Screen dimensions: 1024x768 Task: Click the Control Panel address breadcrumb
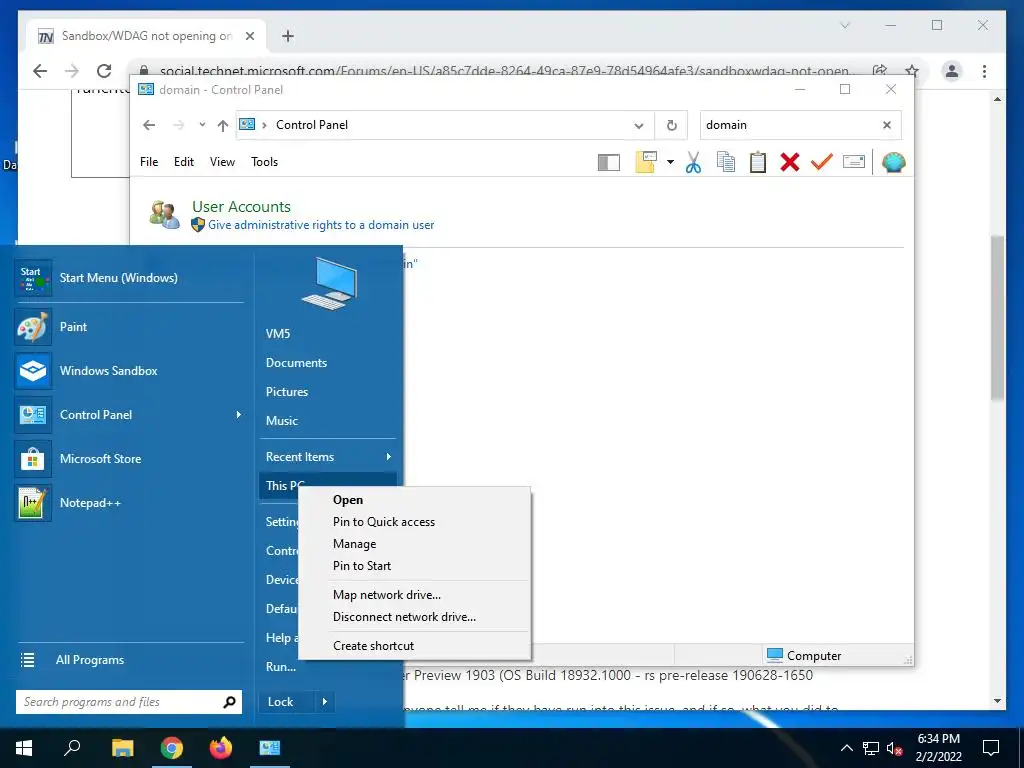312,125
